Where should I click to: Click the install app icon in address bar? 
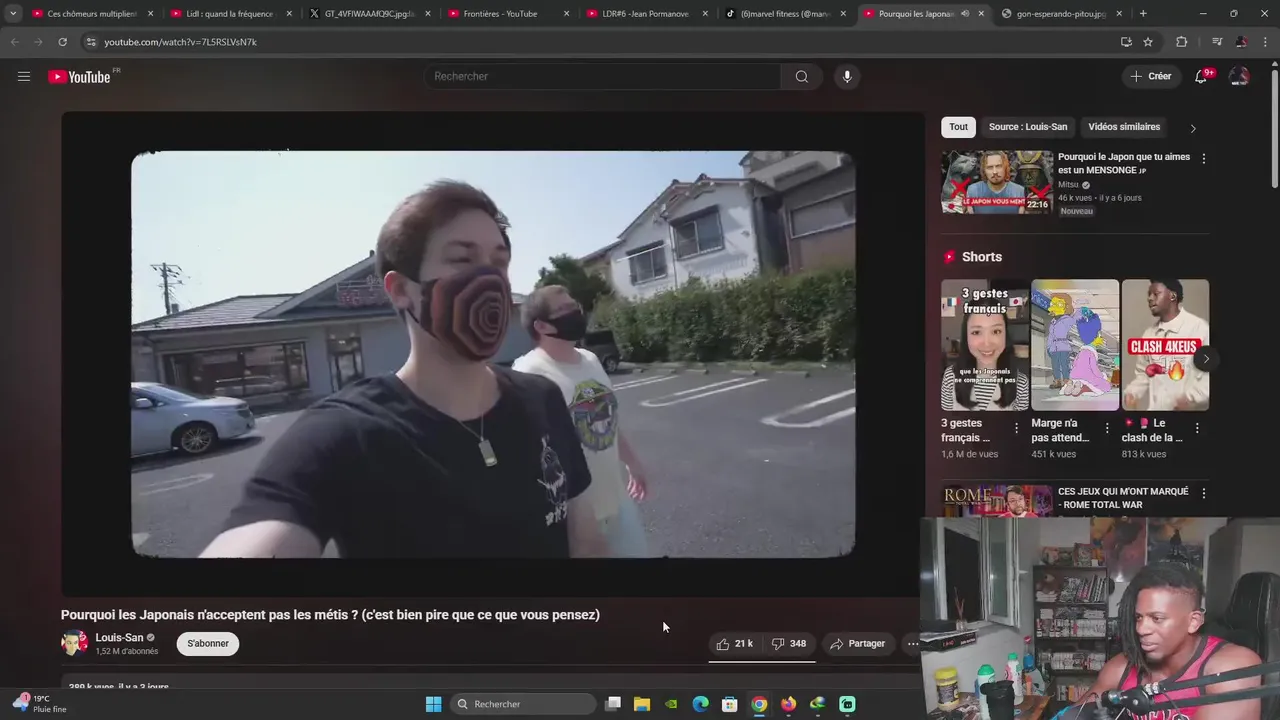[x=1126, y=42]
